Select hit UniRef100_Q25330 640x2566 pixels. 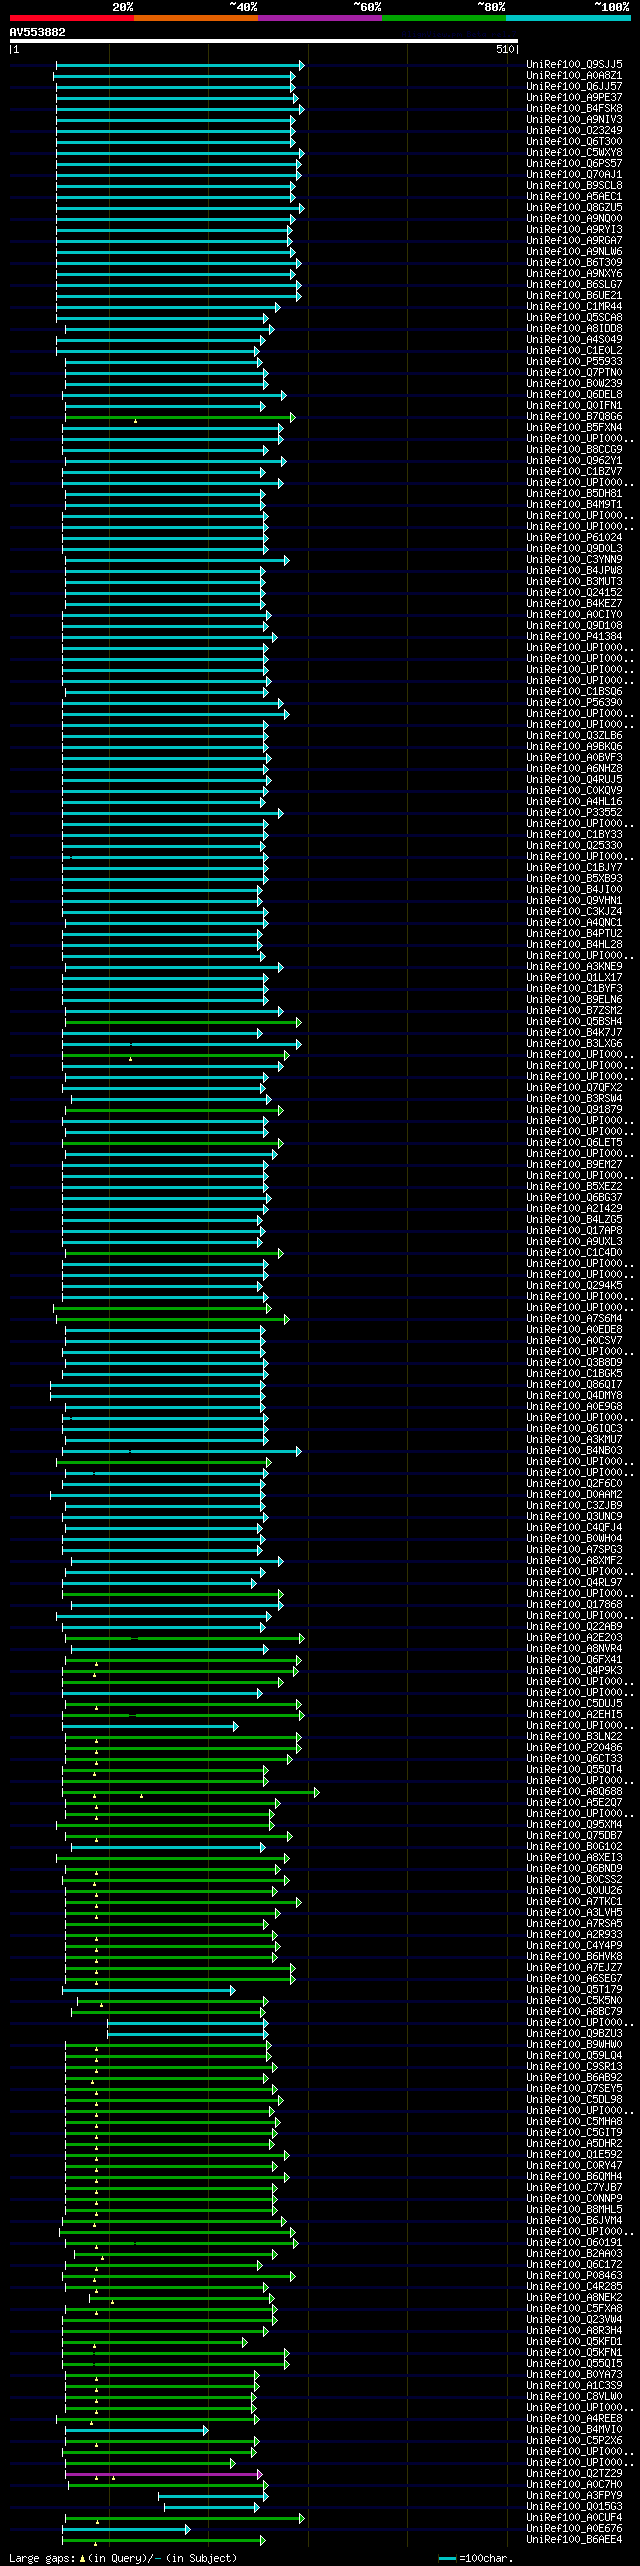pyautogui.click(x=574, y=846)
